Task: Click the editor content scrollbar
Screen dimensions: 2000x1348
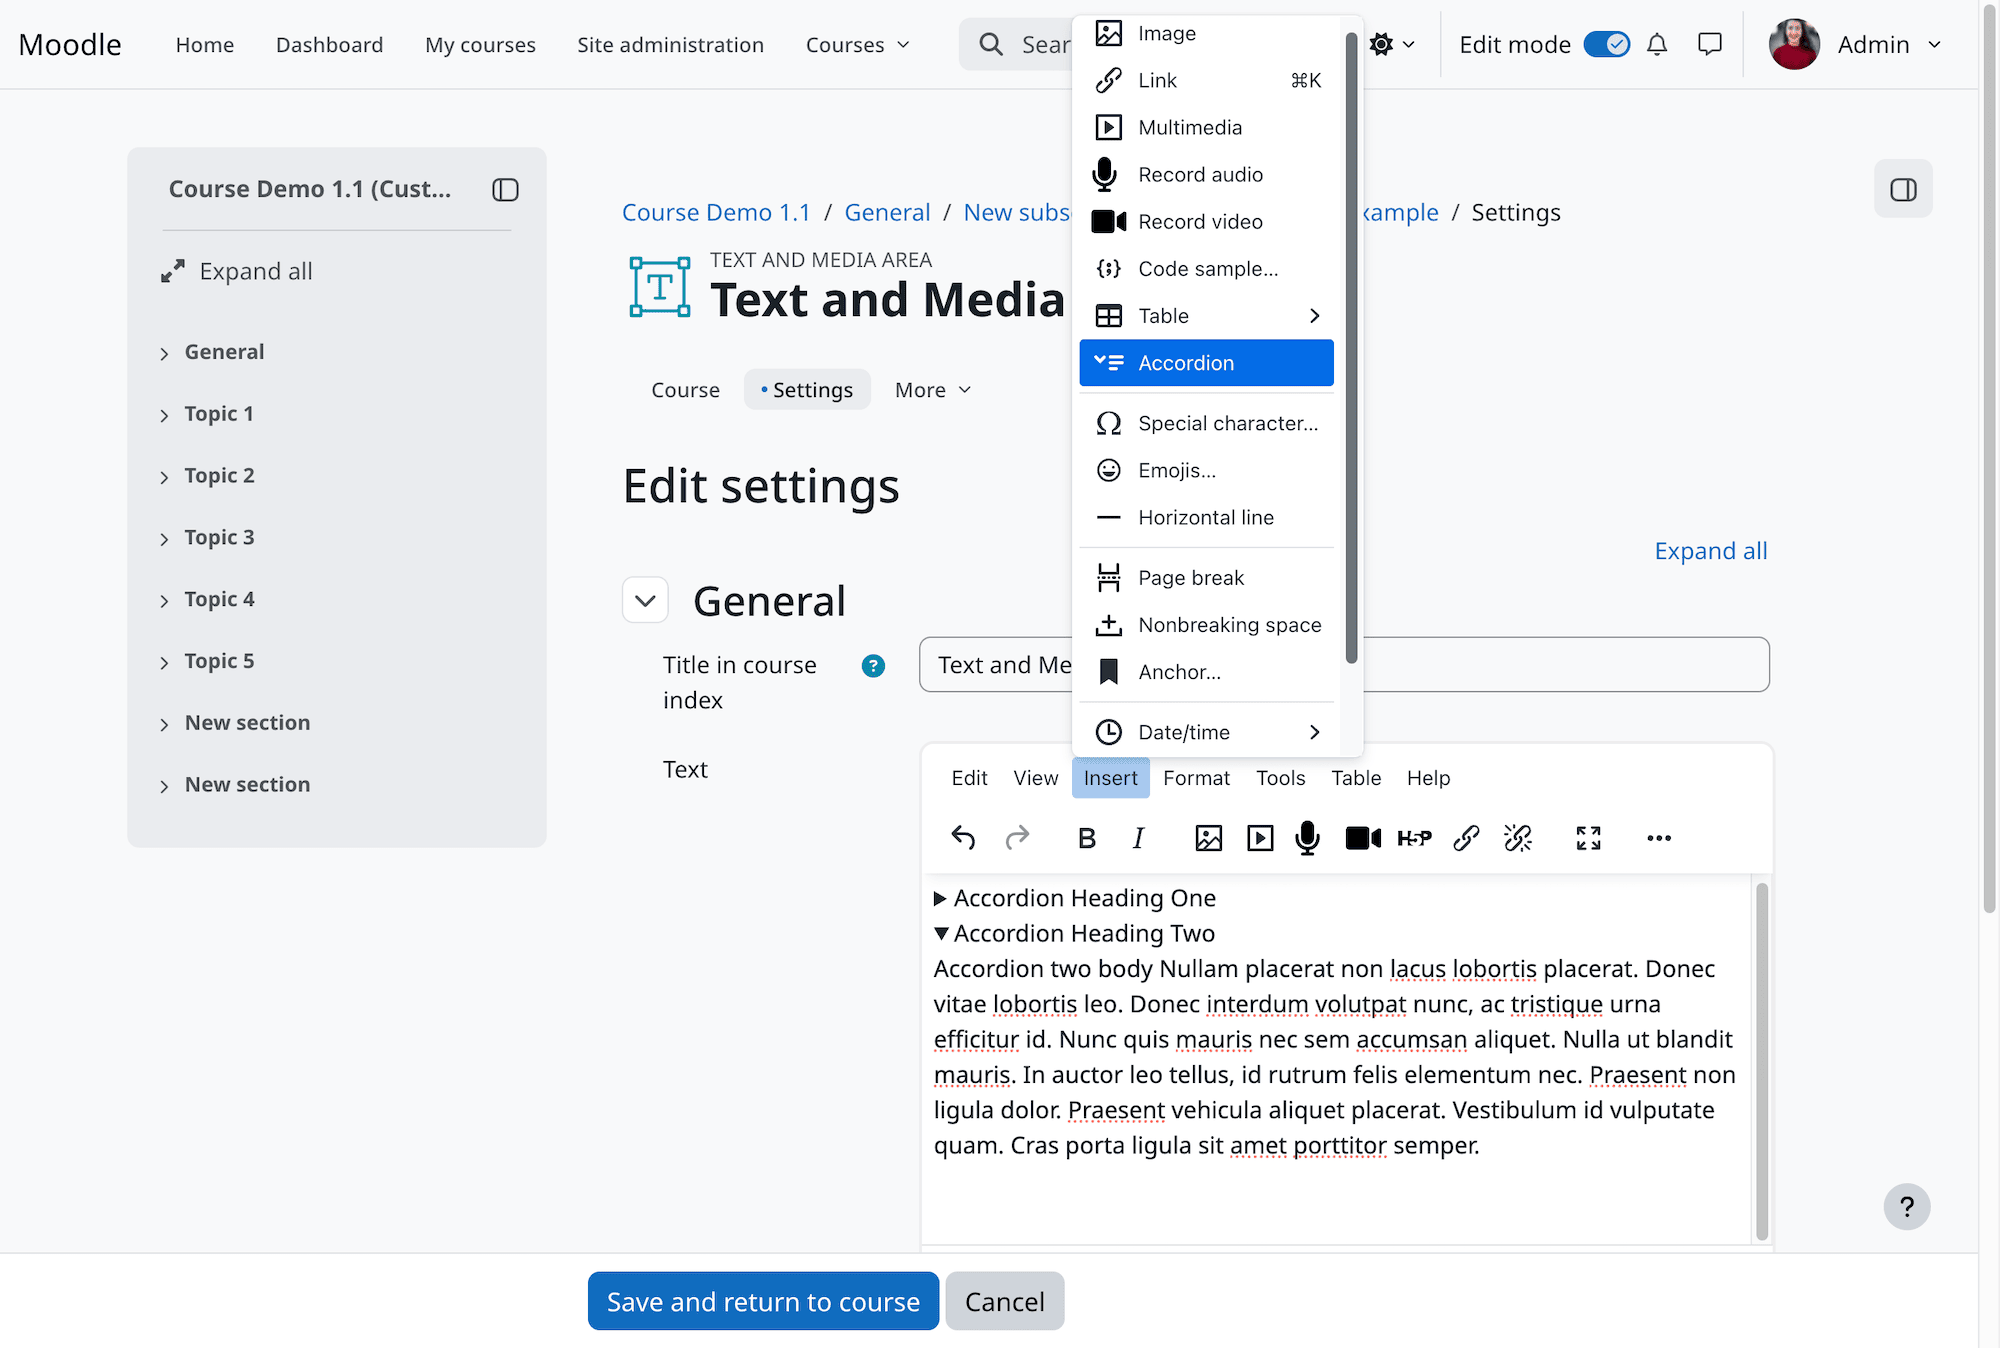Action: click(x=1762, y=1060)
